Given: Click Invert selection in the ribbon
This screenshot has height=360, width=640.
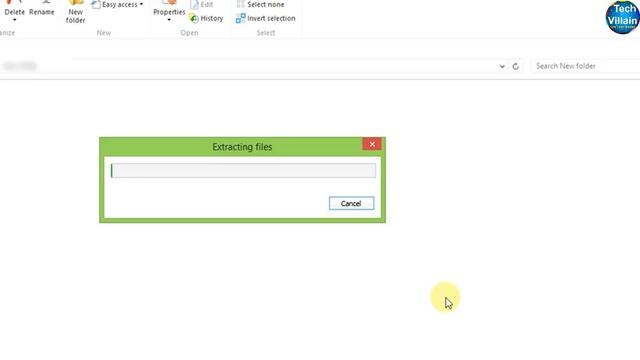Looking at the screenshot, I should pyautogui.click(x=265, y=18).
